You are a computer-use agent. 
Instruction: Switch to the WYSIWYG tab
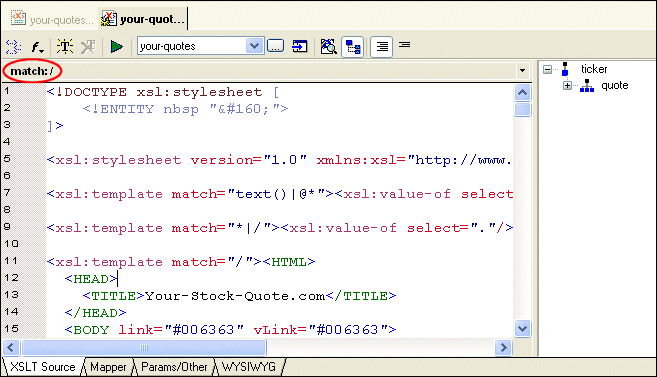tap(249, 367)
